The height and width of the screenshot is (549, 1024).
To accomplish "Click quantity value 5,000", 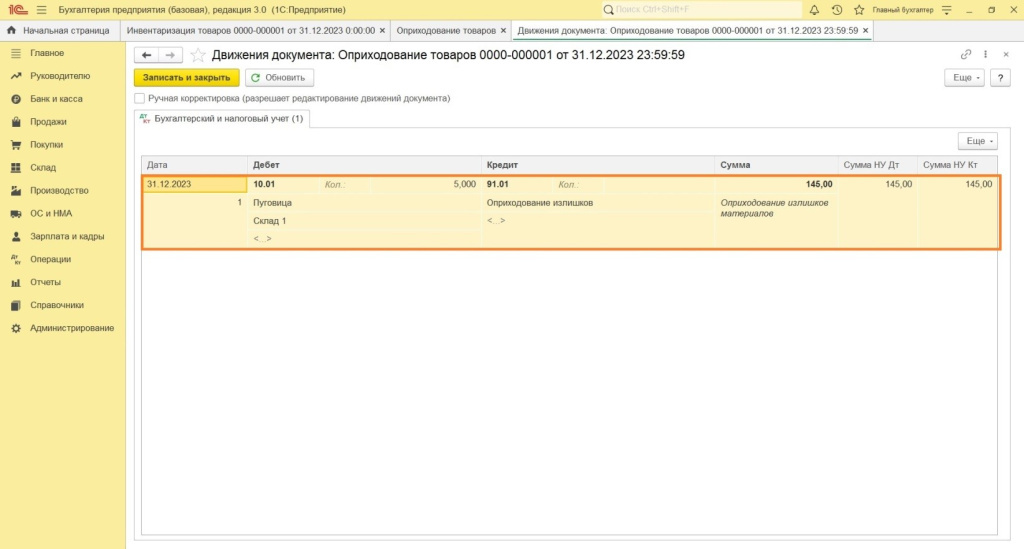I will (x=424, y=185).
